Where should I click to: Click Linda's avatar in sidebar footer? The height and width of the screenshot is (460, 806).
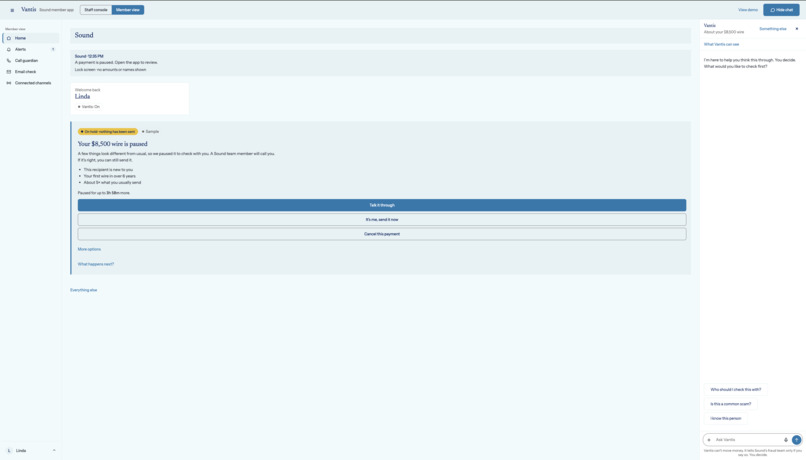pos(9,451)
